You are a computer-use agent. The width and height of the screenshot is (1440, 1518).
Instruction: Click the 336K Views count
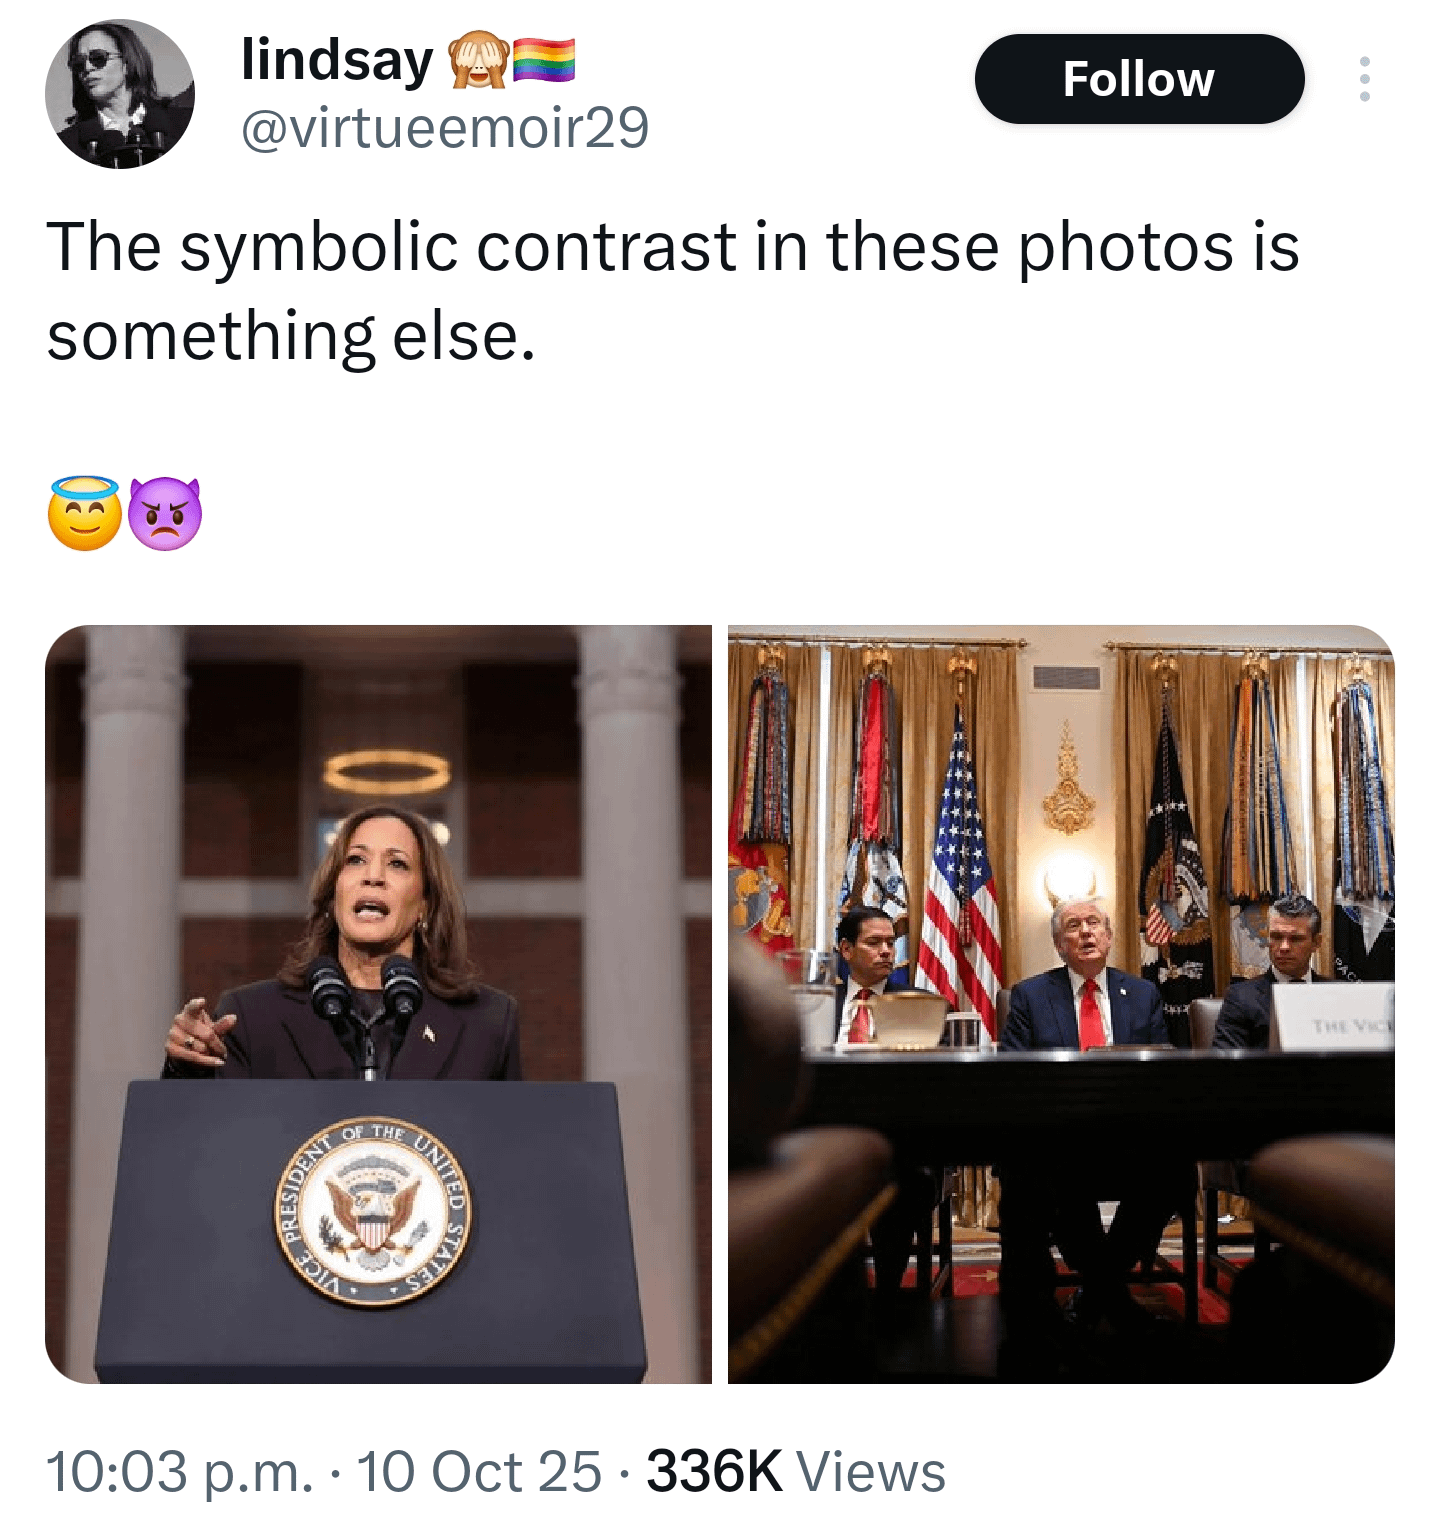click(x=795, y=1471)
